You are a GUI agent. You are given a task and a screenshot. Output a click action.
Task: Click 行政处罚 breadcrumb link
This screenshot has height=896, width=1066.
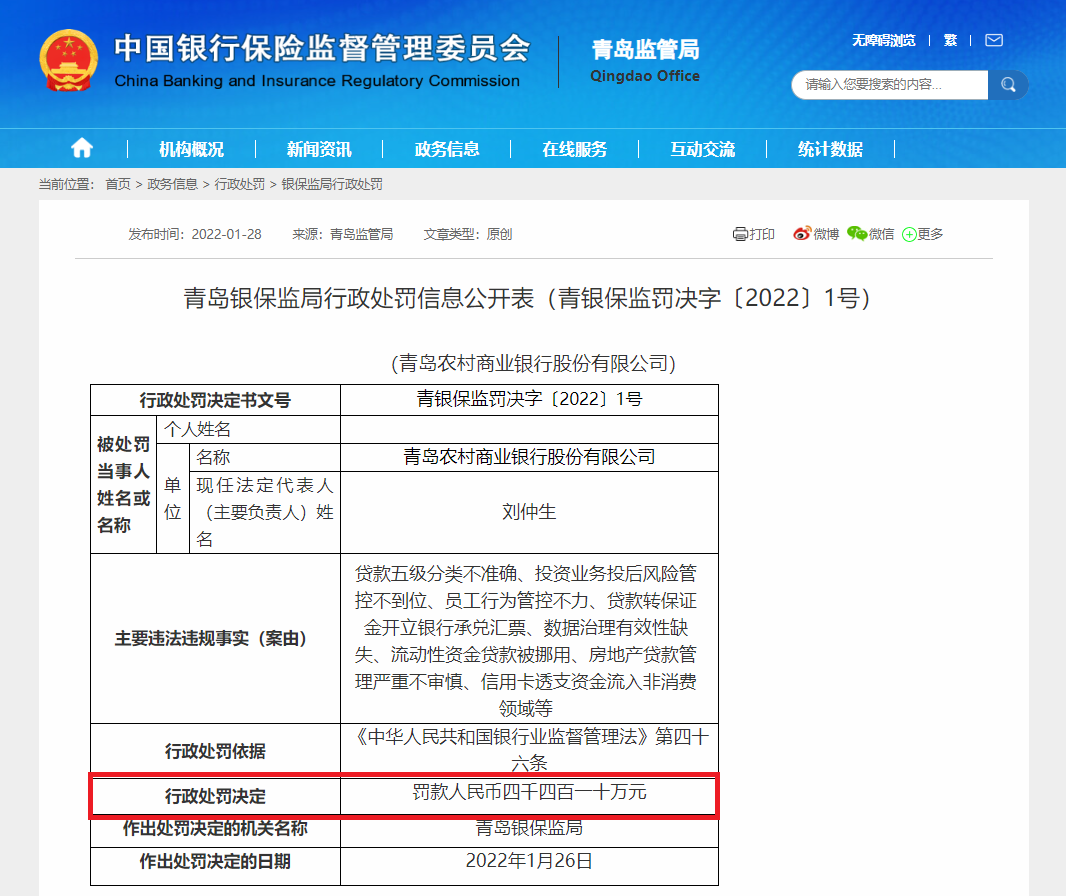coord(239,184)
